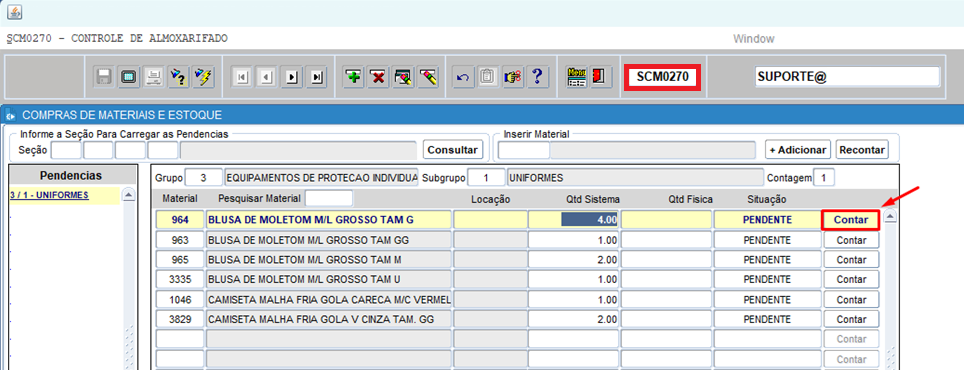The image size is (964, 370).
Task: Click Qtd Fisica field for material 963
Action: pyautogui.click(x=666, y=240)
